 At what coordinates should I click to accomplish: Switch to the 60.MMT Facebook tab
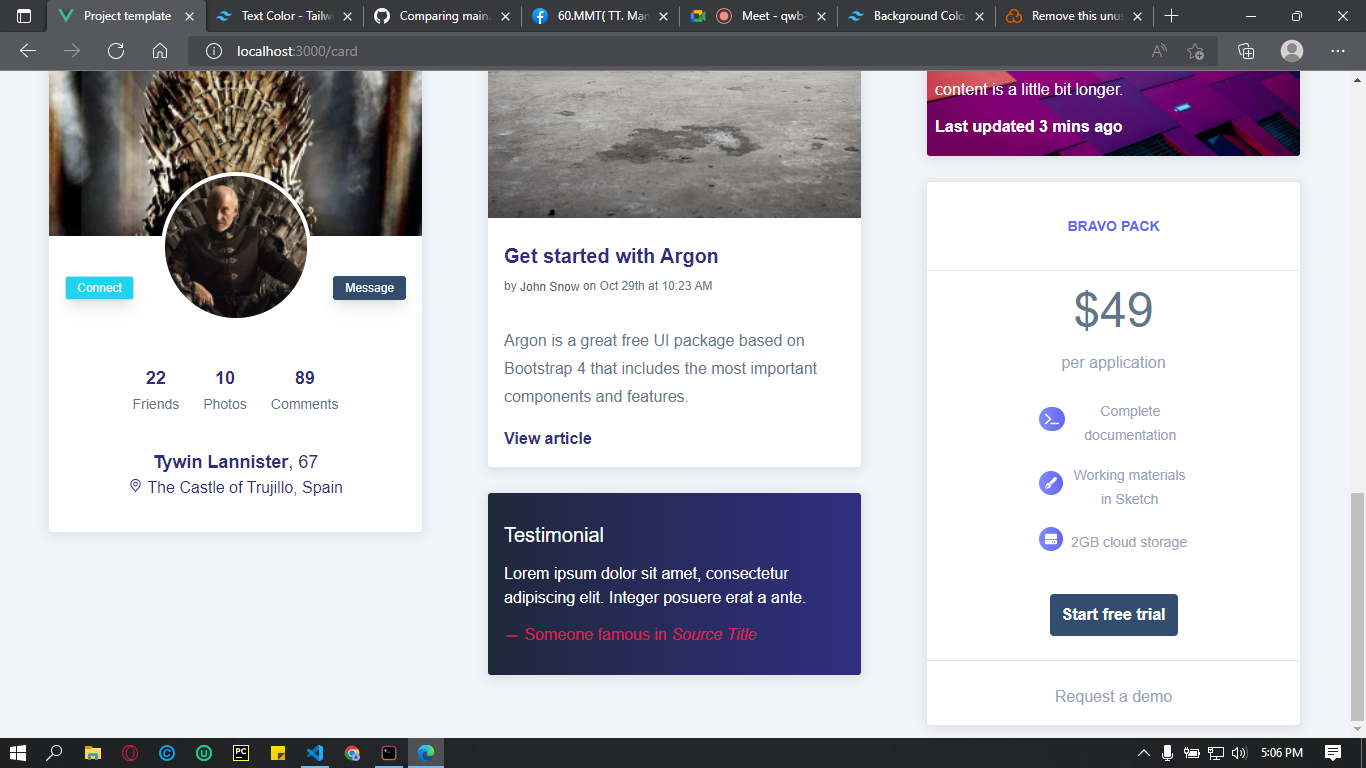601,16
